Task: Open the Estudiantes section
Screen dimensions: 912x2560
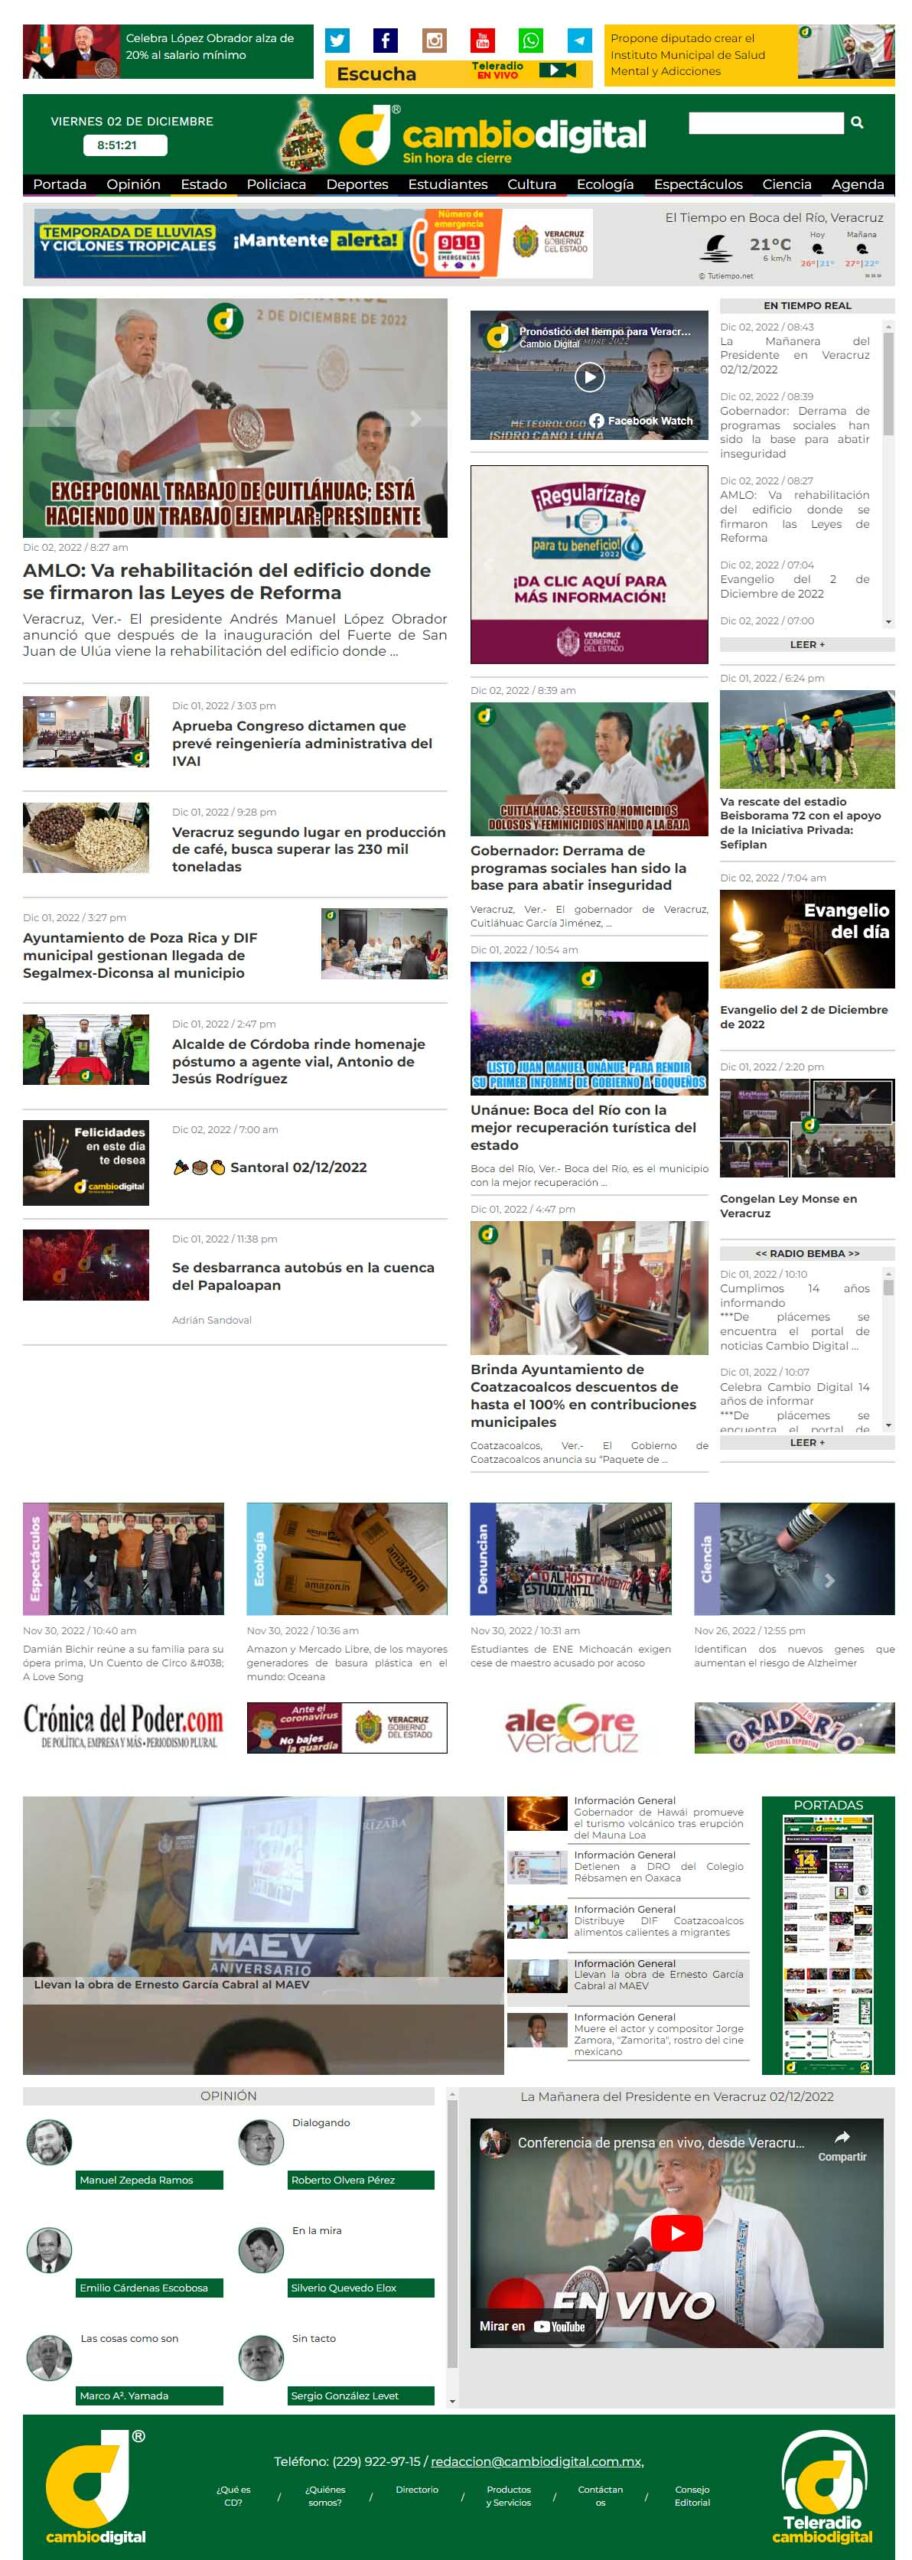Action: 448,184
